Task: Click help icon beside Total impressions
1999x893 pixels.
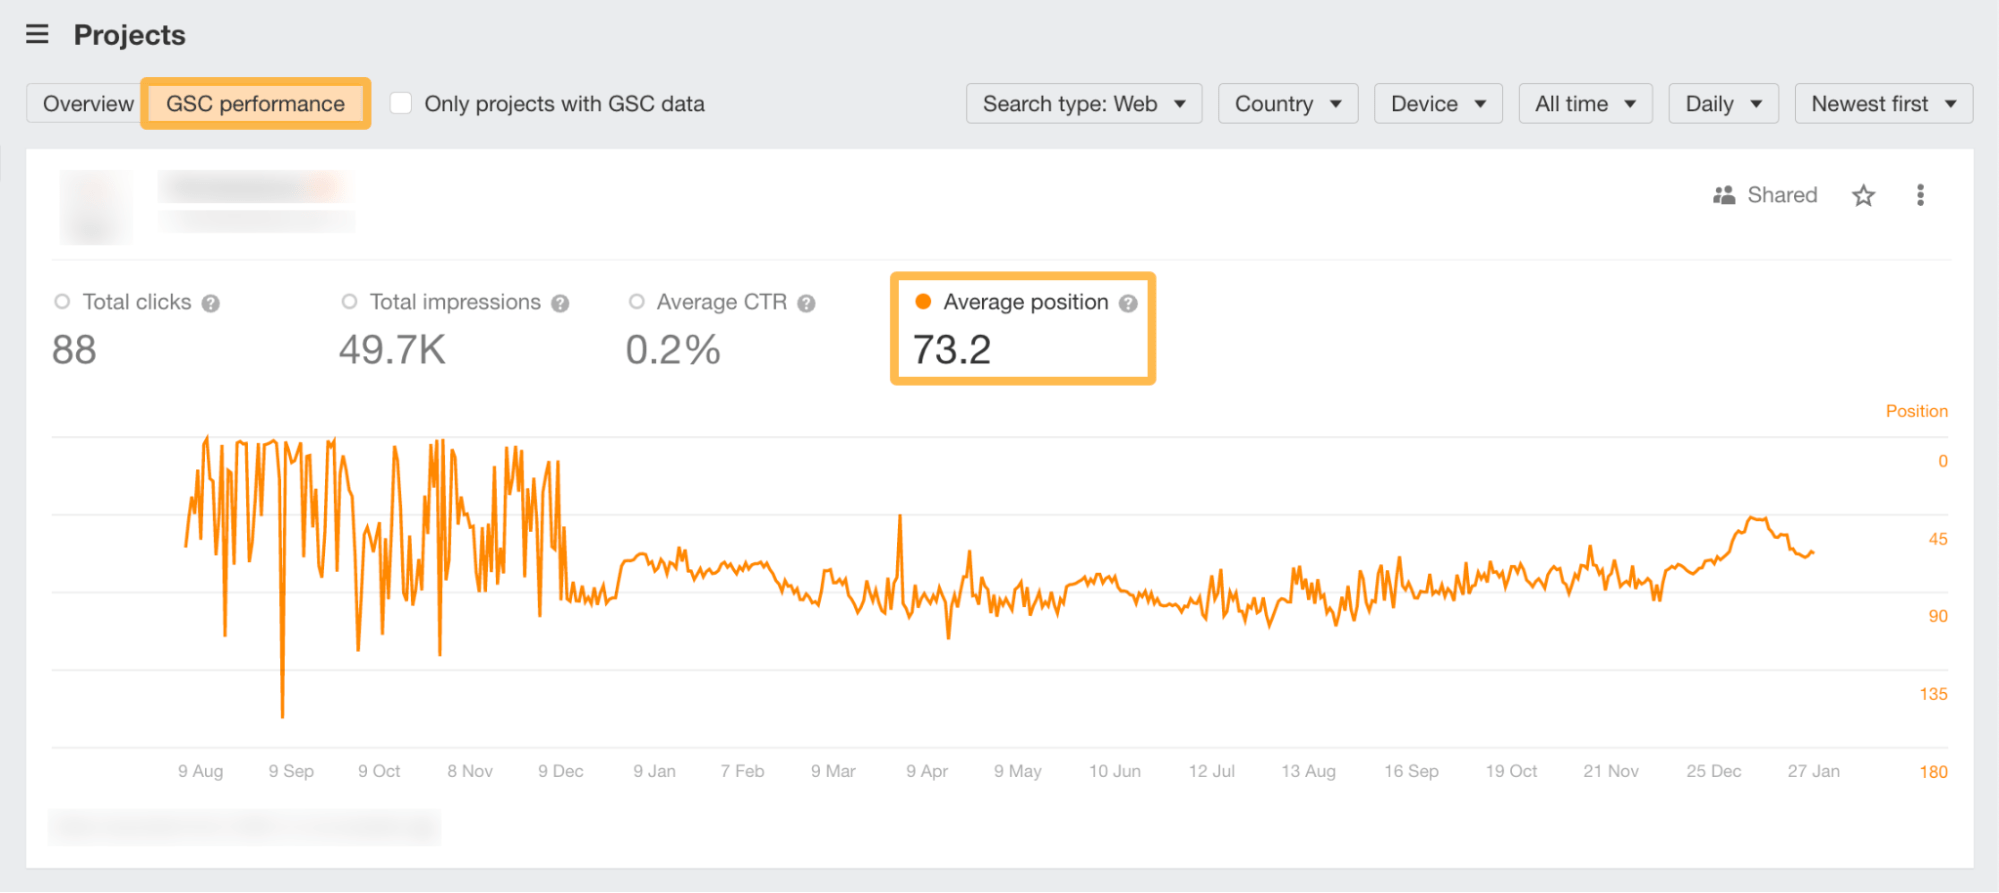Action: [560, 303]
